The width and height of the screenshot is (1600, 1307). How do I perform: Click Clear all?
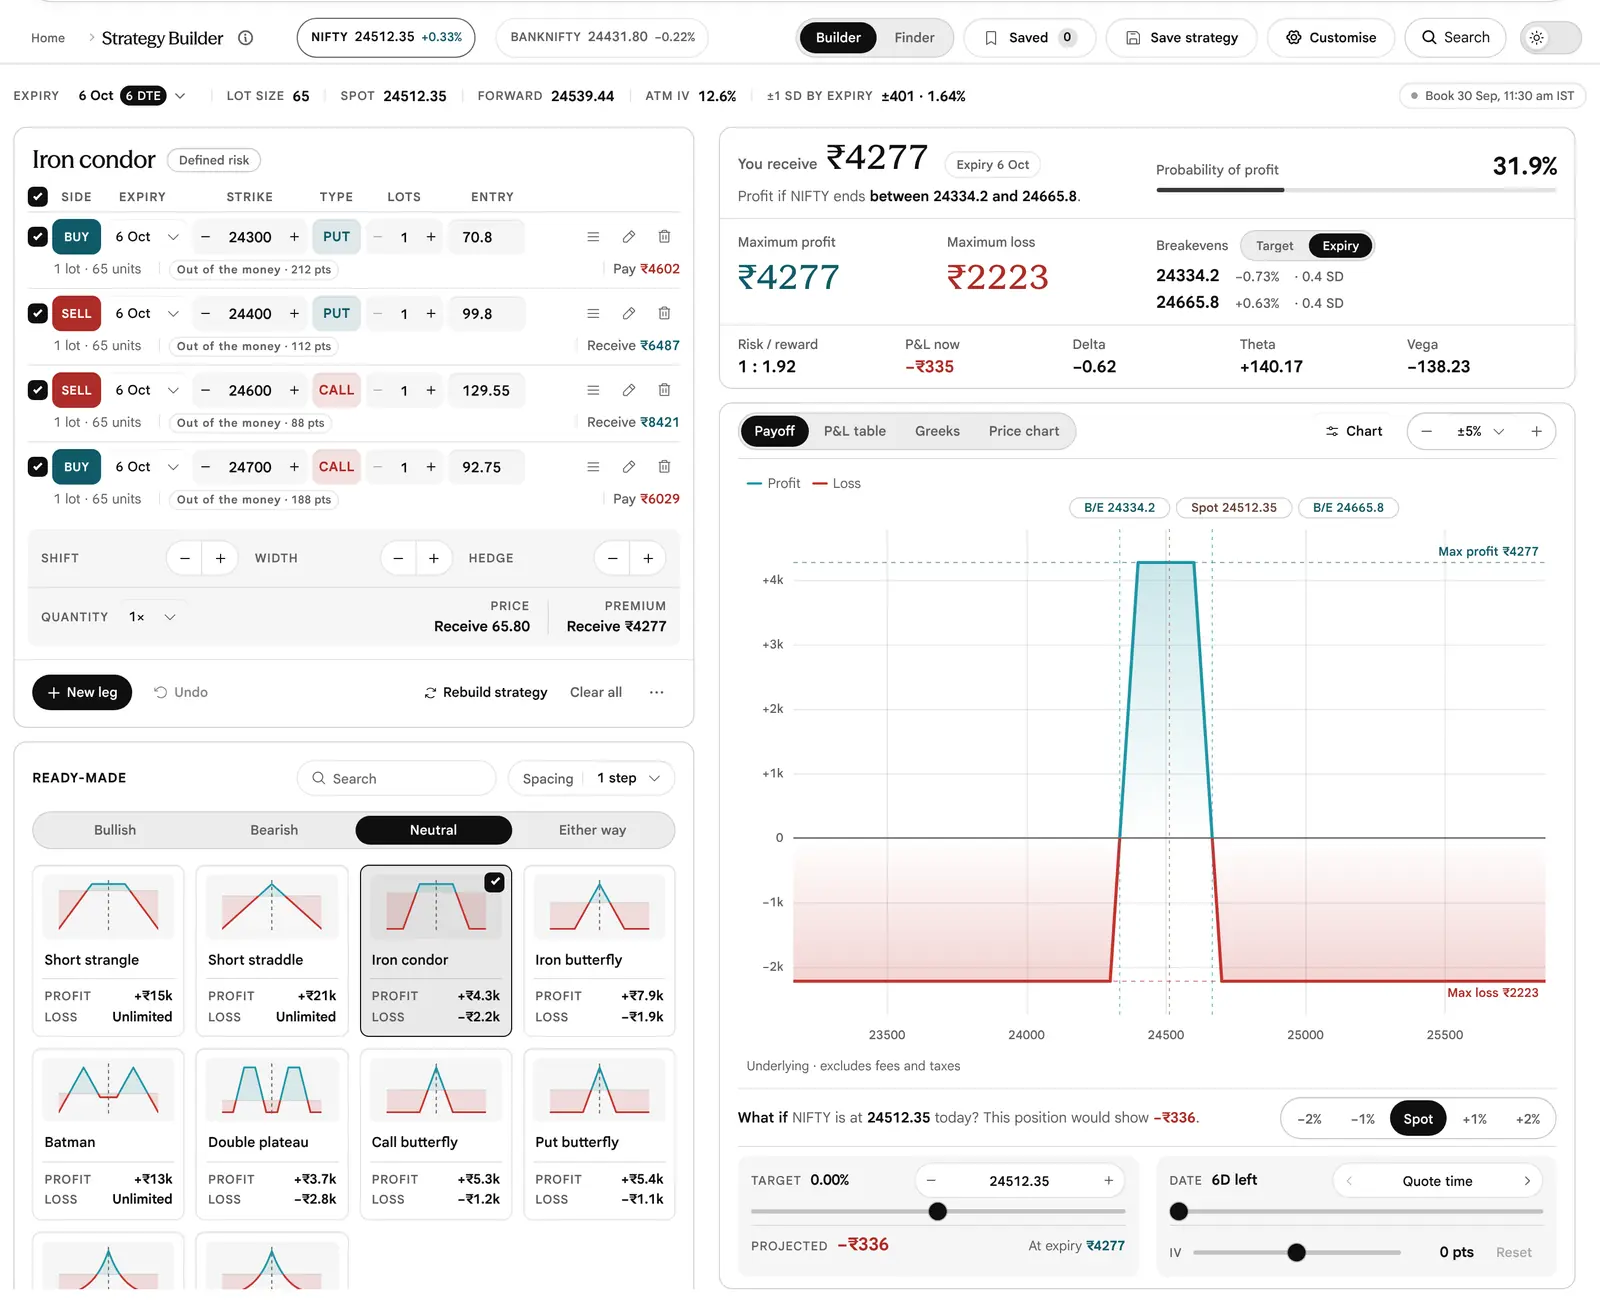point(596,692)
